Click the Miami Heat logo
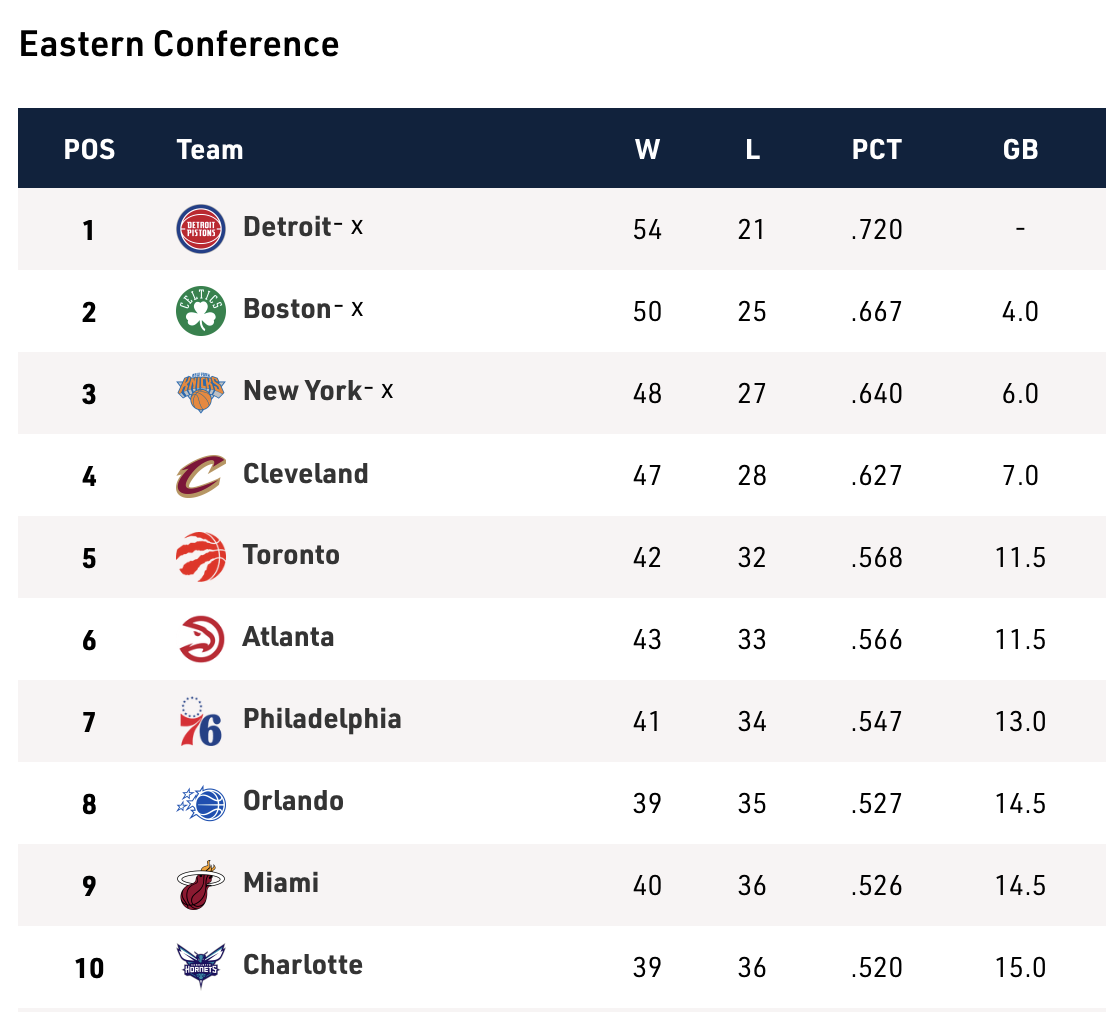1106x1012 pixels. [201, 885]
